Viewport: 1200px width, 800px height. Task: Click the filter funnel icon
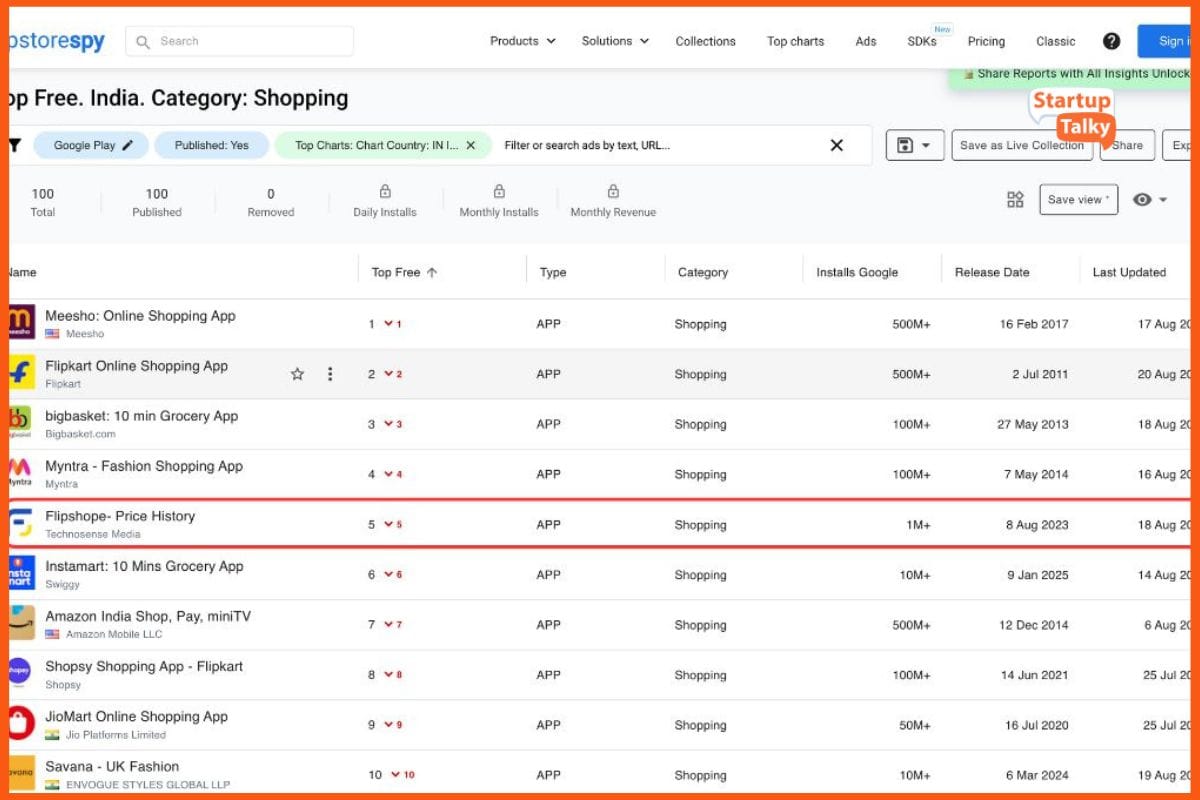pos(15,145)
